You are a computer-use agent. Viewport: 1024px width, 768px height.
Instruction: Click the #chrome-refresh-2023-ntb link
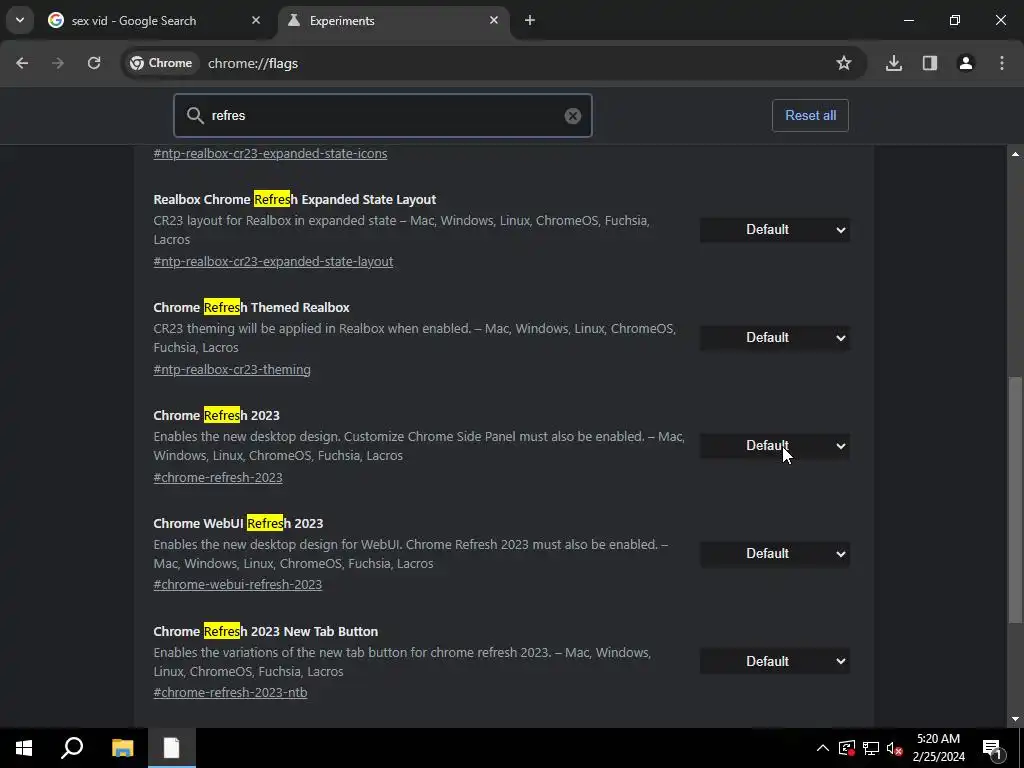231,692
